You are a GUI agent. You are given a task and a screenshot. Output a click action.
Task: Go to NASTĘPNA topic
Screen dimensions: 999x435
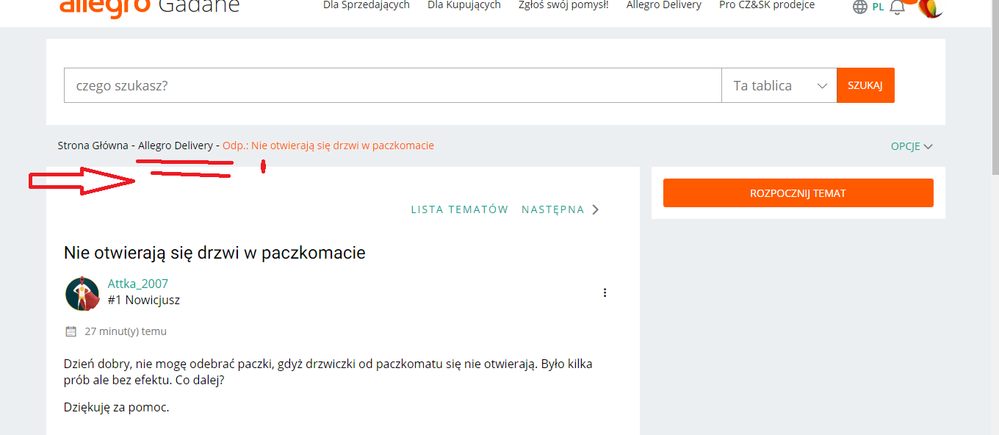click(552, 210)
